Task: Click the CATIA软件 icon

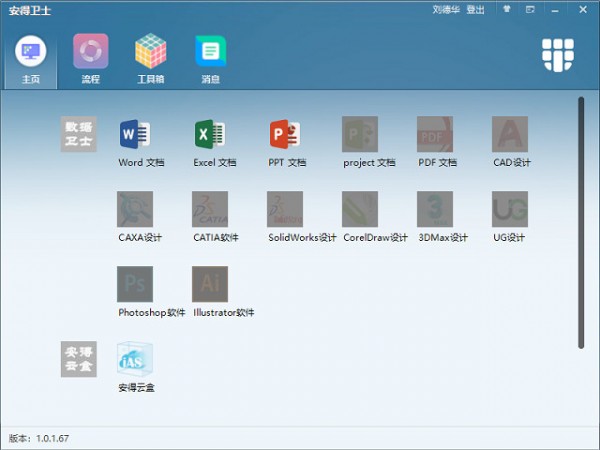Action: pos(210,209)
